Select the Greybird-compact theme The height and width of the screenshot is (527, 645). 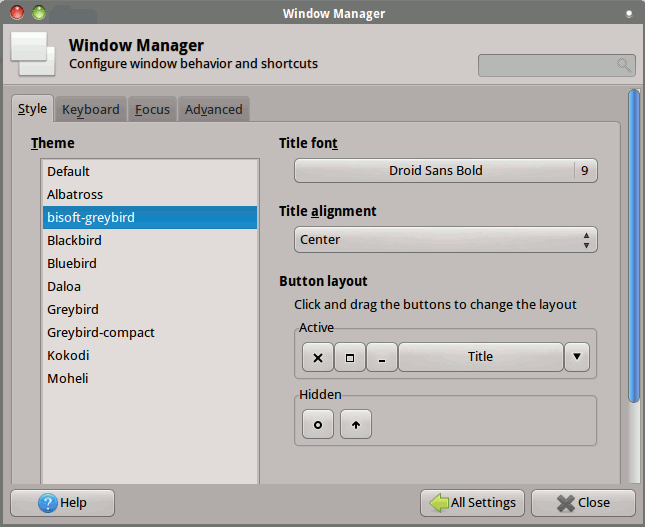[x=150, y=333]
